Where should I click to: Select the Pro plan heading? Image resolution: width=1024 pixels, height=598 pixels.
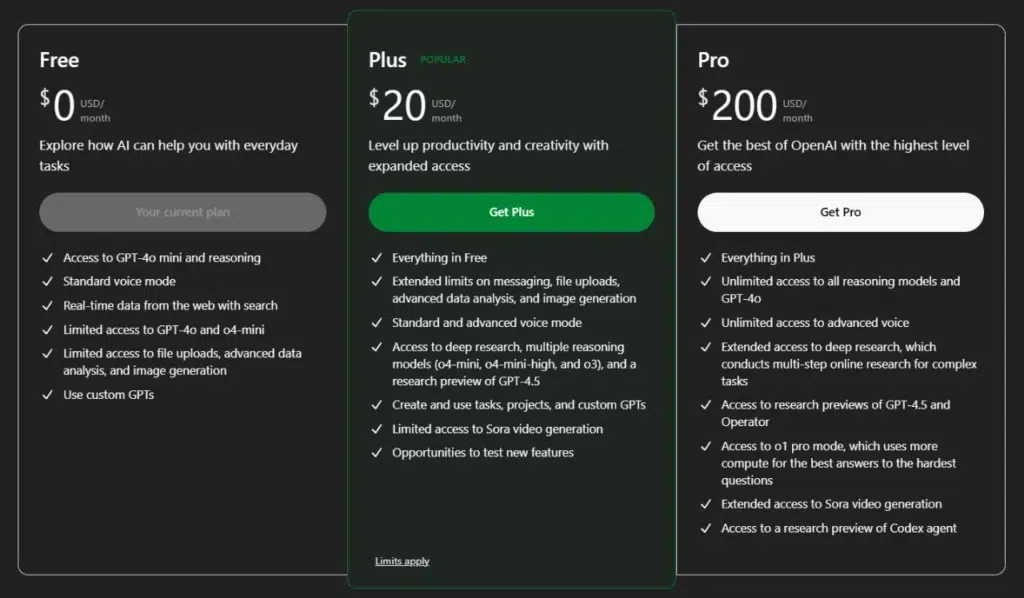pos(713,60)
